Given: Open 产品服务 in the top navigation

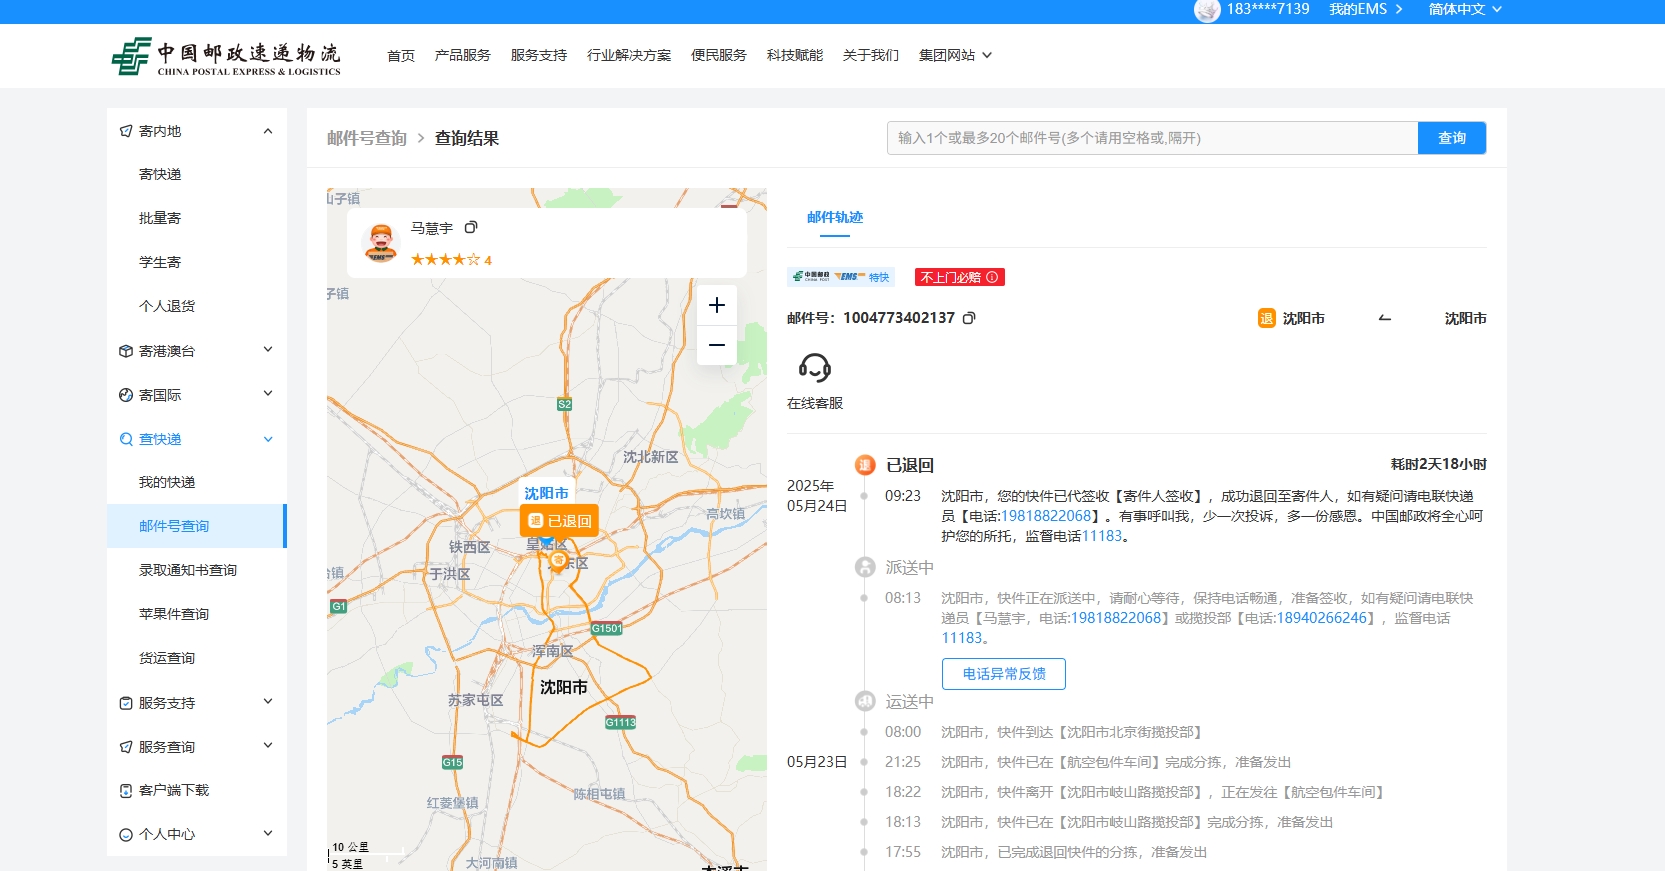Looking at the screenshot, I should coord(463,55).
